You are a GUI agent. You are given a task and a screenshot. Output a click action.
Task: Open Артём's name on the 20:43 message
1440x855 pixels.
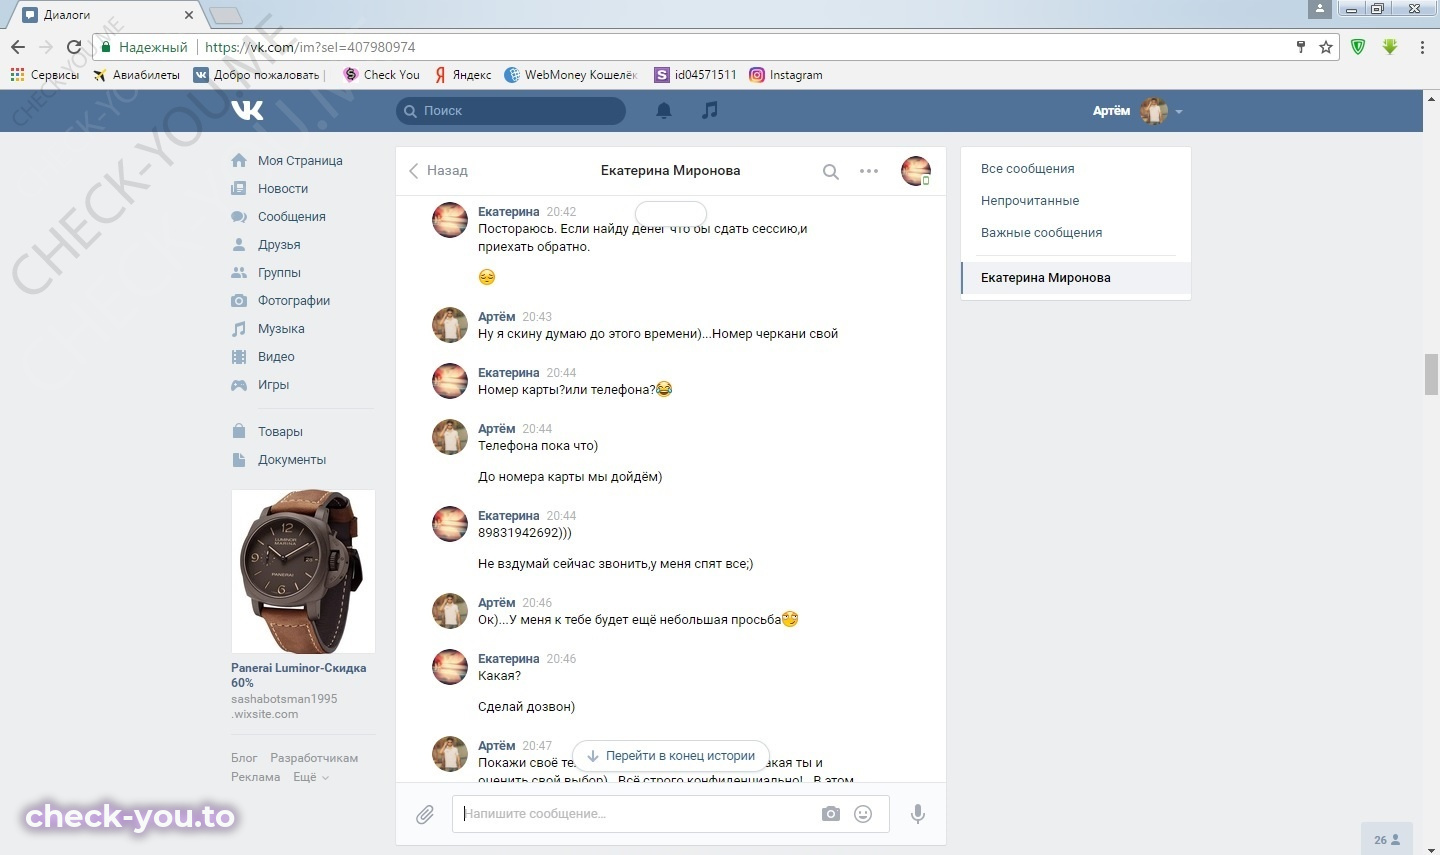497,317
